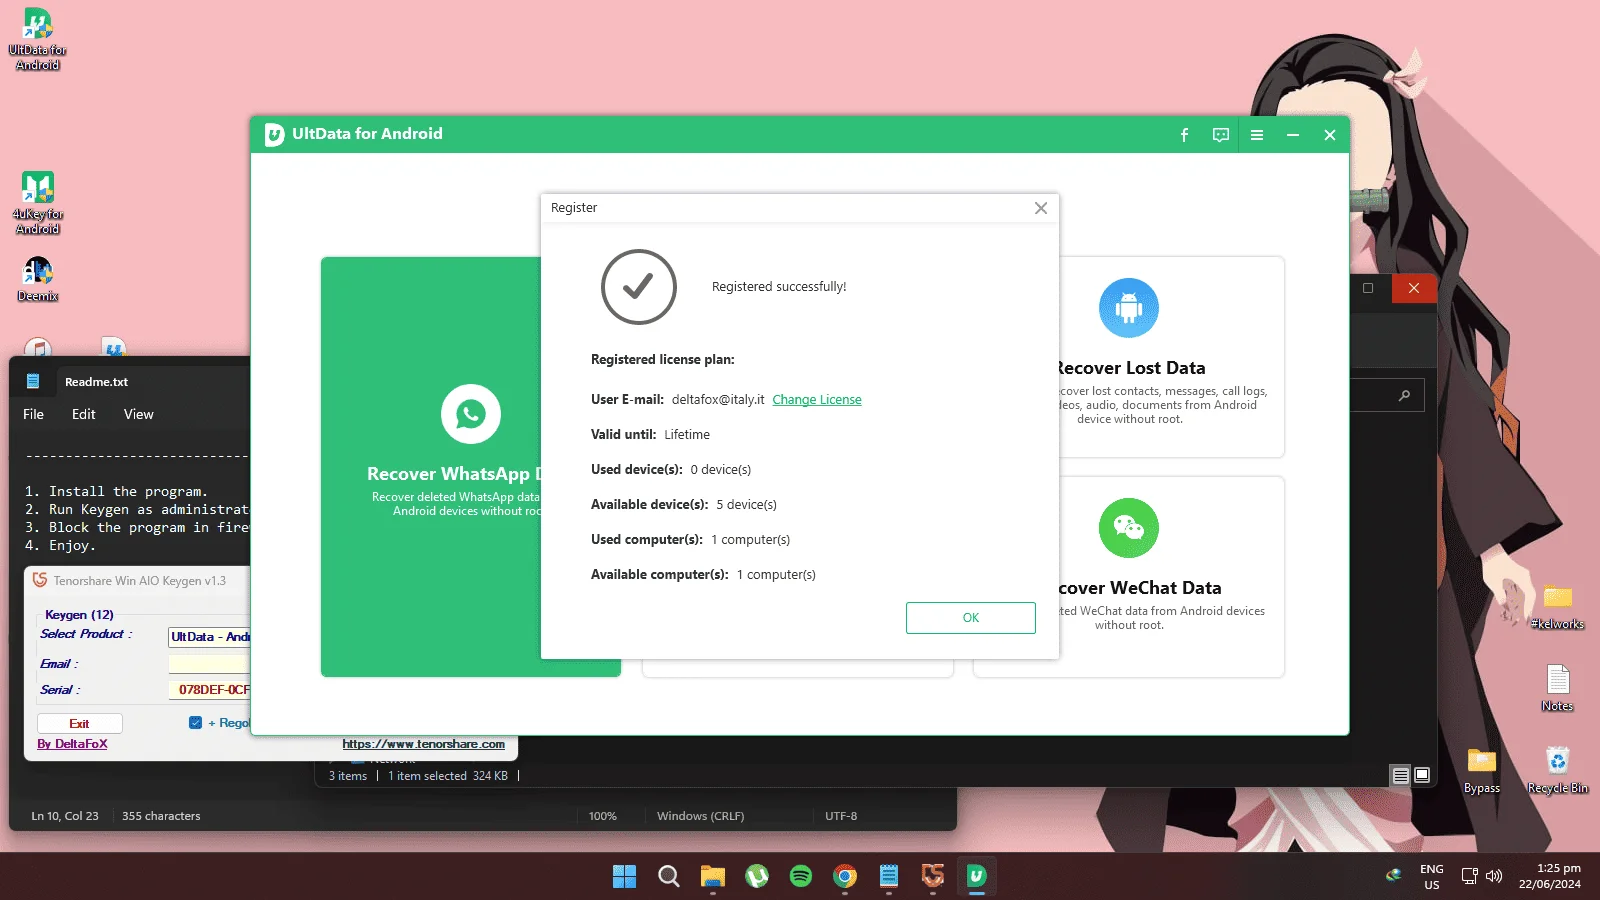Click the deltafox@italy.it email text
Screen dimensions: 1600x900
coord(718,400)
